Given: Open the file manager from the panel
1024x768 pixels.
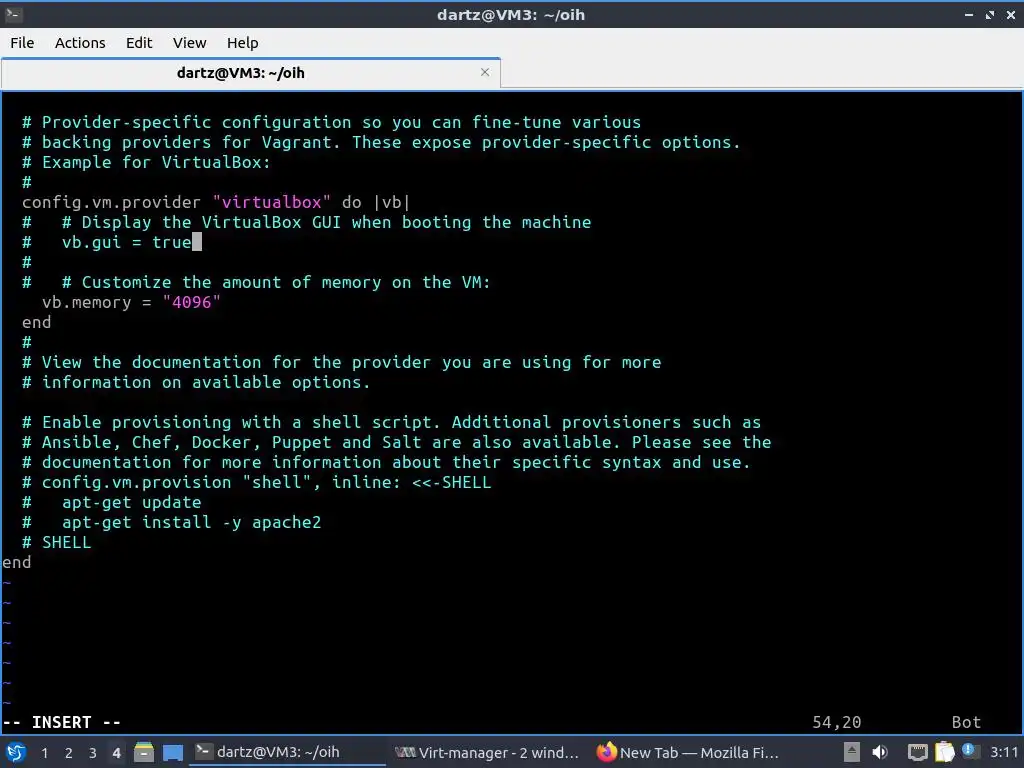Looking at the screenshot, I should [x=144, y=753].
